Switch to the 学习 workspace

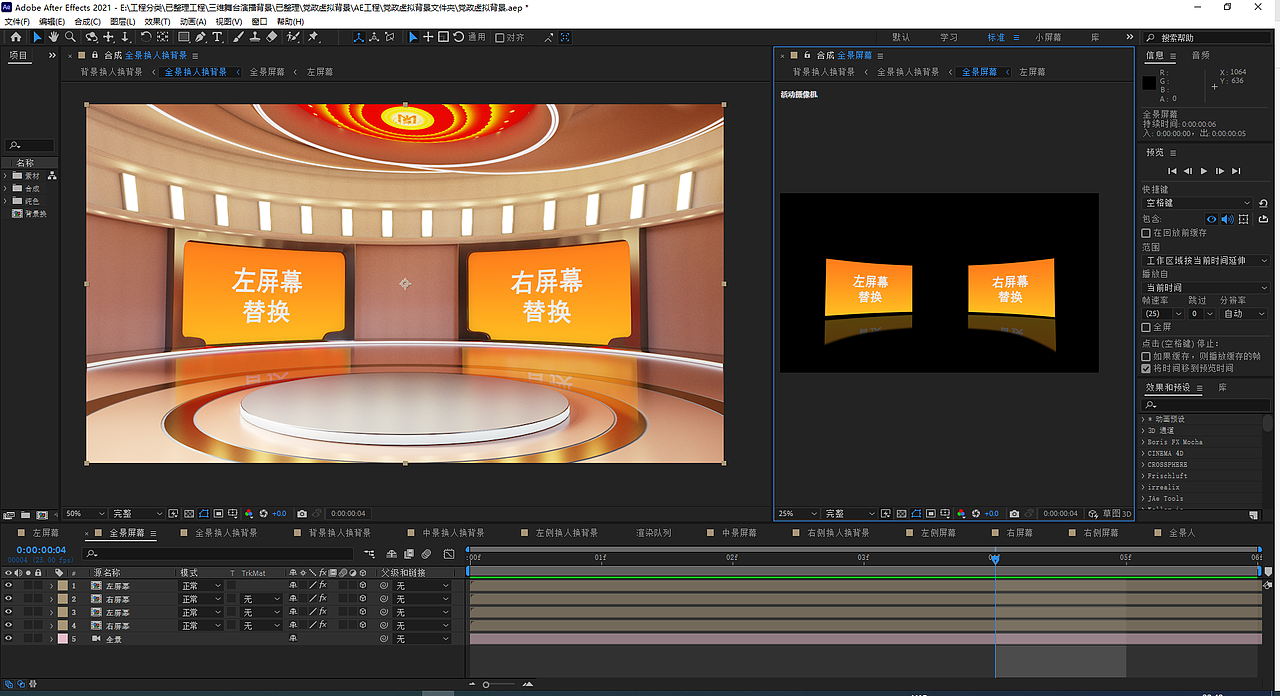pyautogui.click(x=949, y=37)
